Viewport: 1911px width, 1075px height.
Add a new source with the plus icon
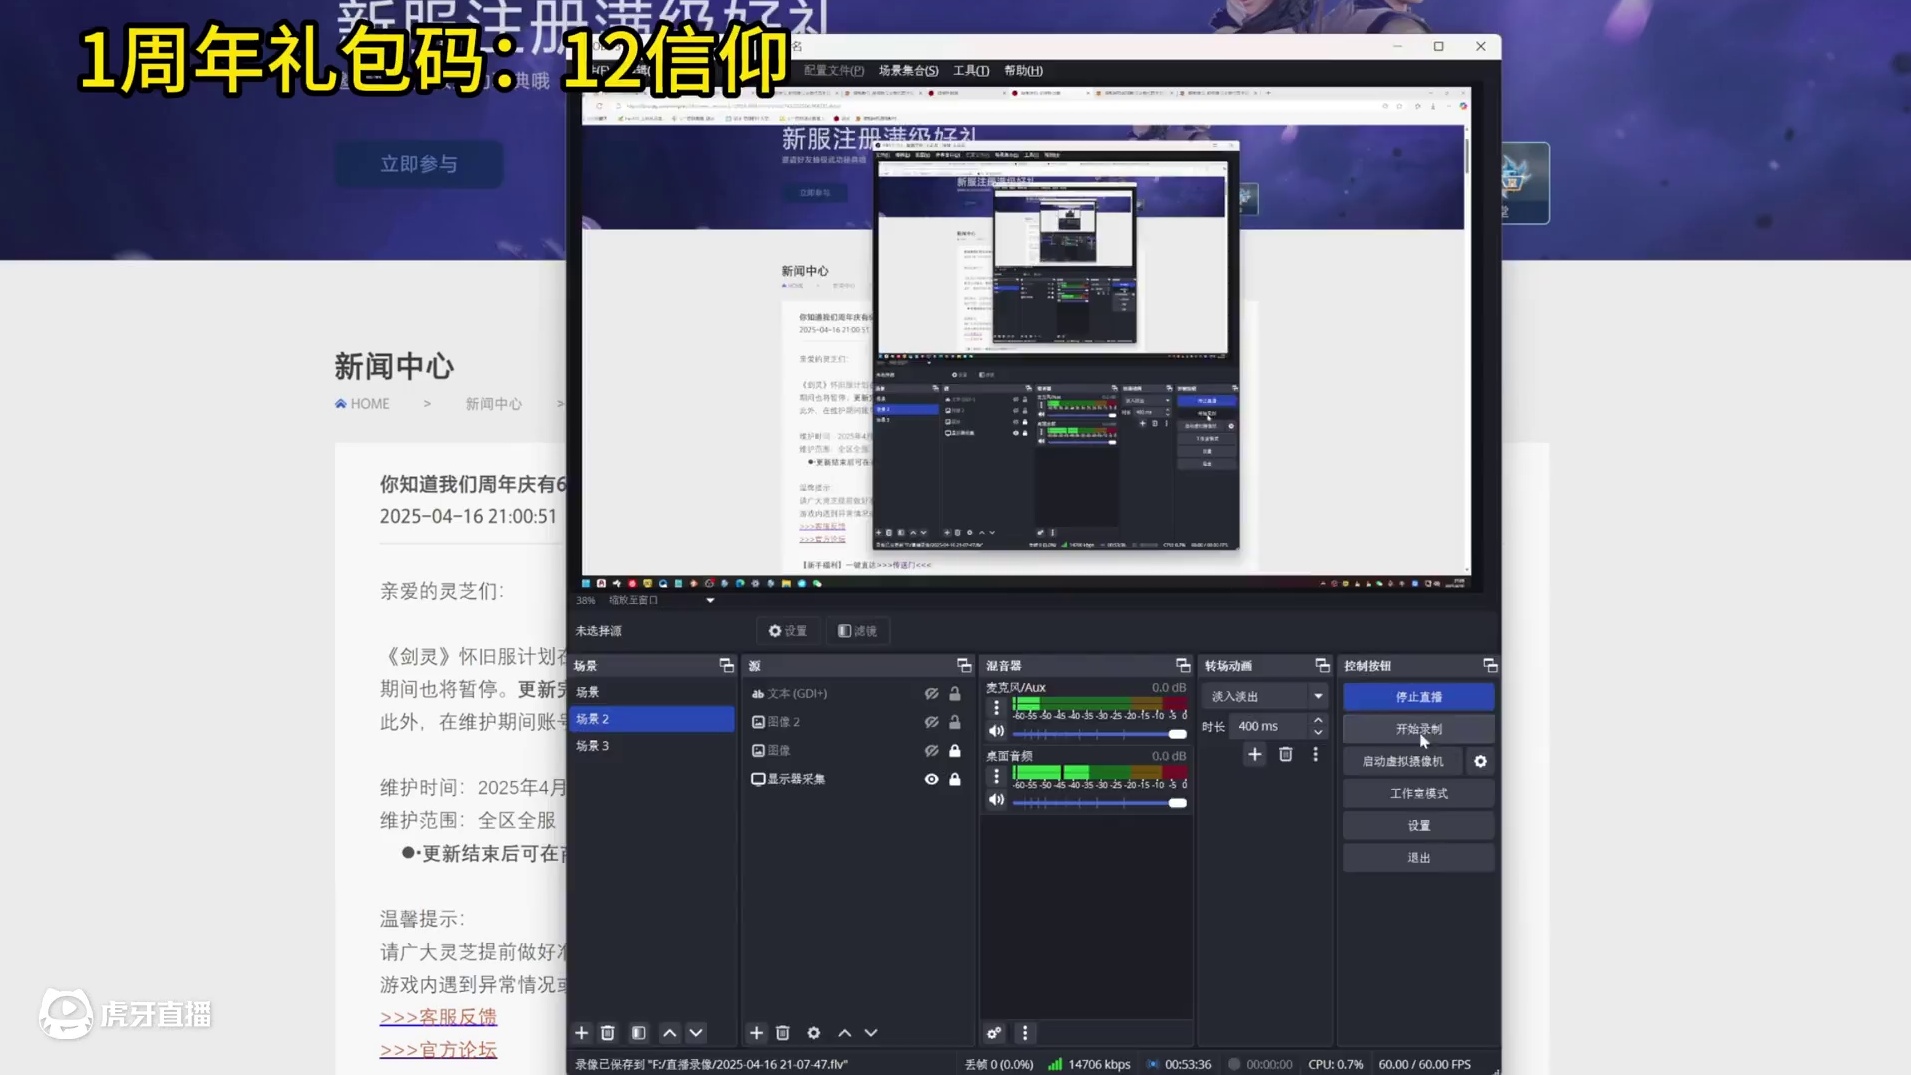coord(757,1032)
